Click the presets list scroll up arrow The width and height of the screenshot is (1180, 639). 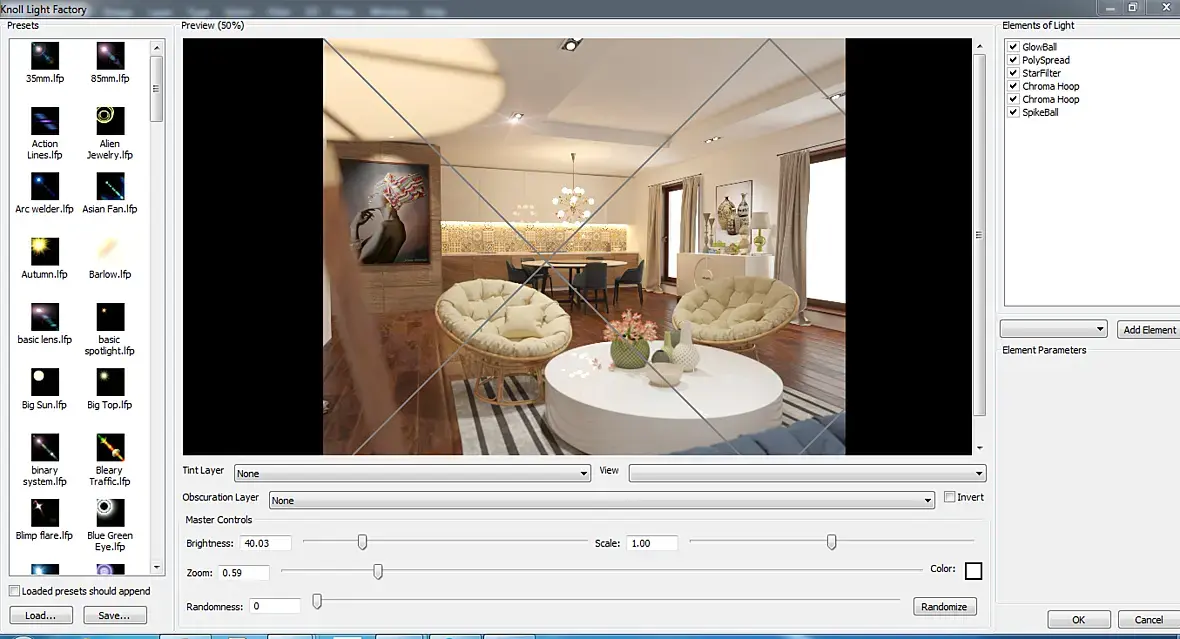pyautogui.click(x=157, y=47)
